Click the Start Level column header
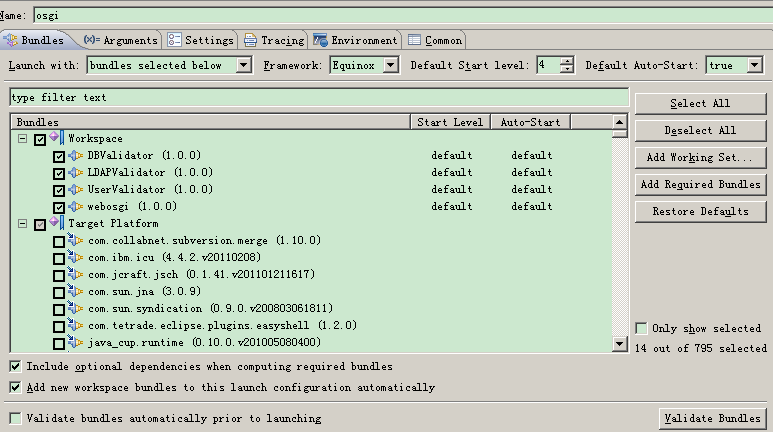The height and width of the screenshot is (432, 773). point(450,122)
